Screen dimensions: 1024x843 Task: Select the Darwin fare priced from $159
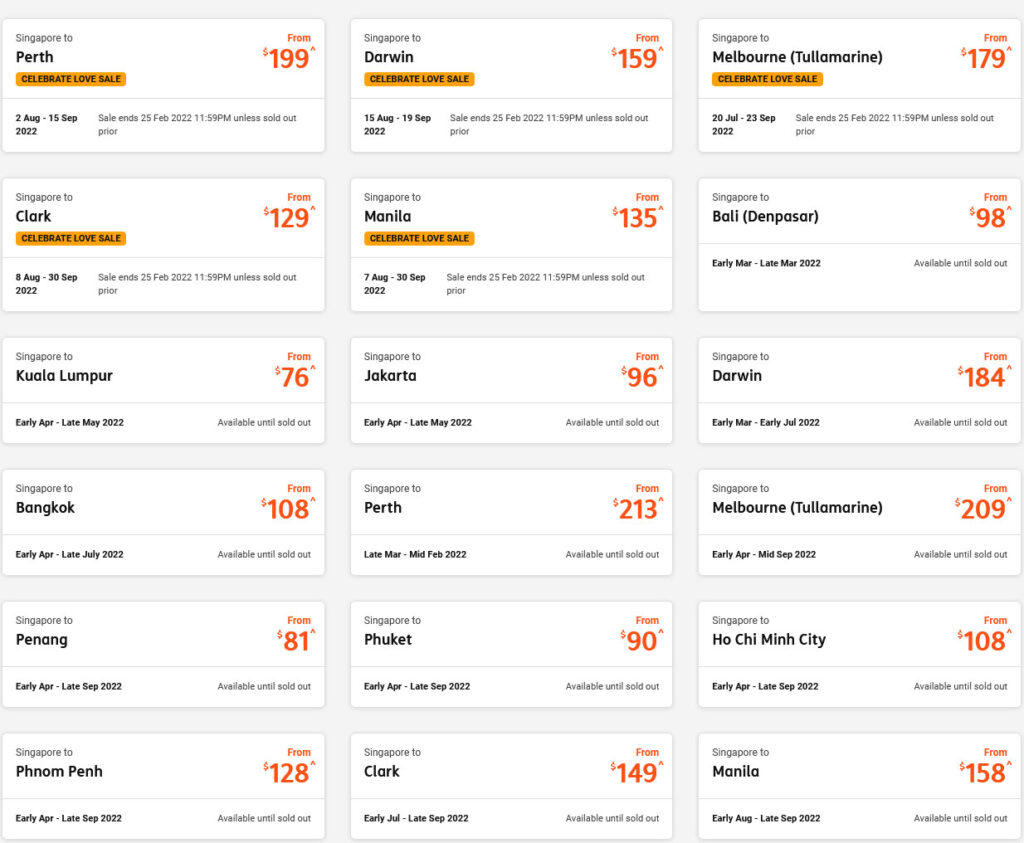[511, 58]
